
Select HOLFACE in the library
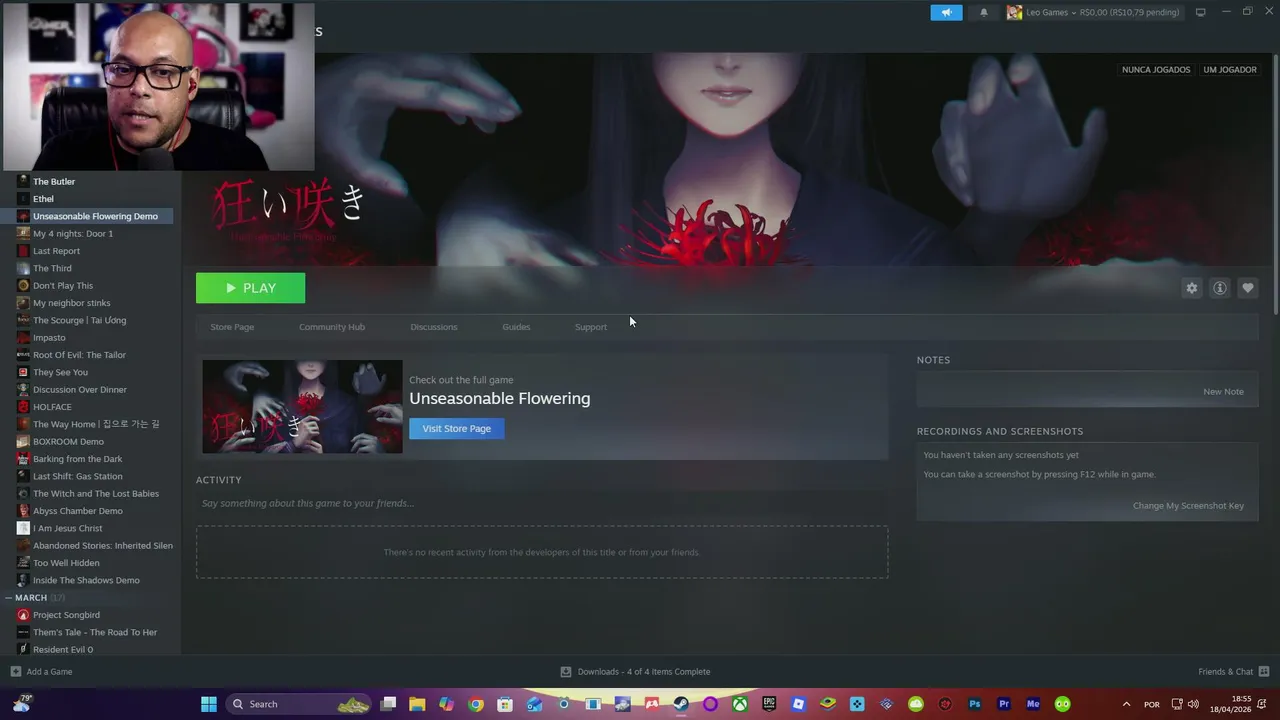click(52, 407)
